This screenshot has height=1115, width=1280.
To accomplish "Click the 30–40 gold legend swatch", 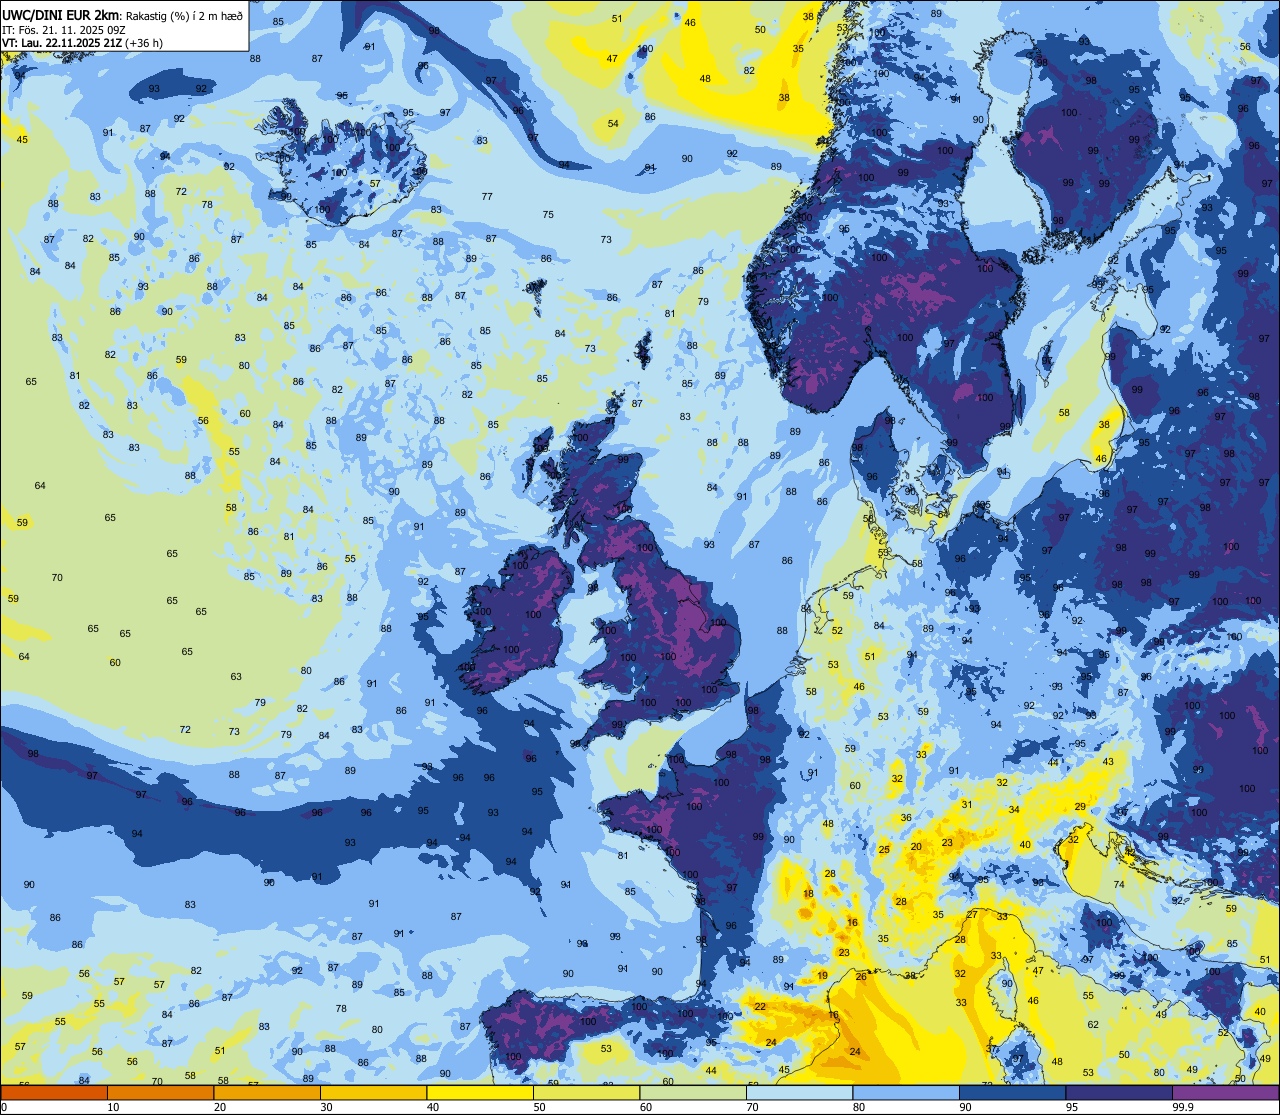I will (373, 1093).
